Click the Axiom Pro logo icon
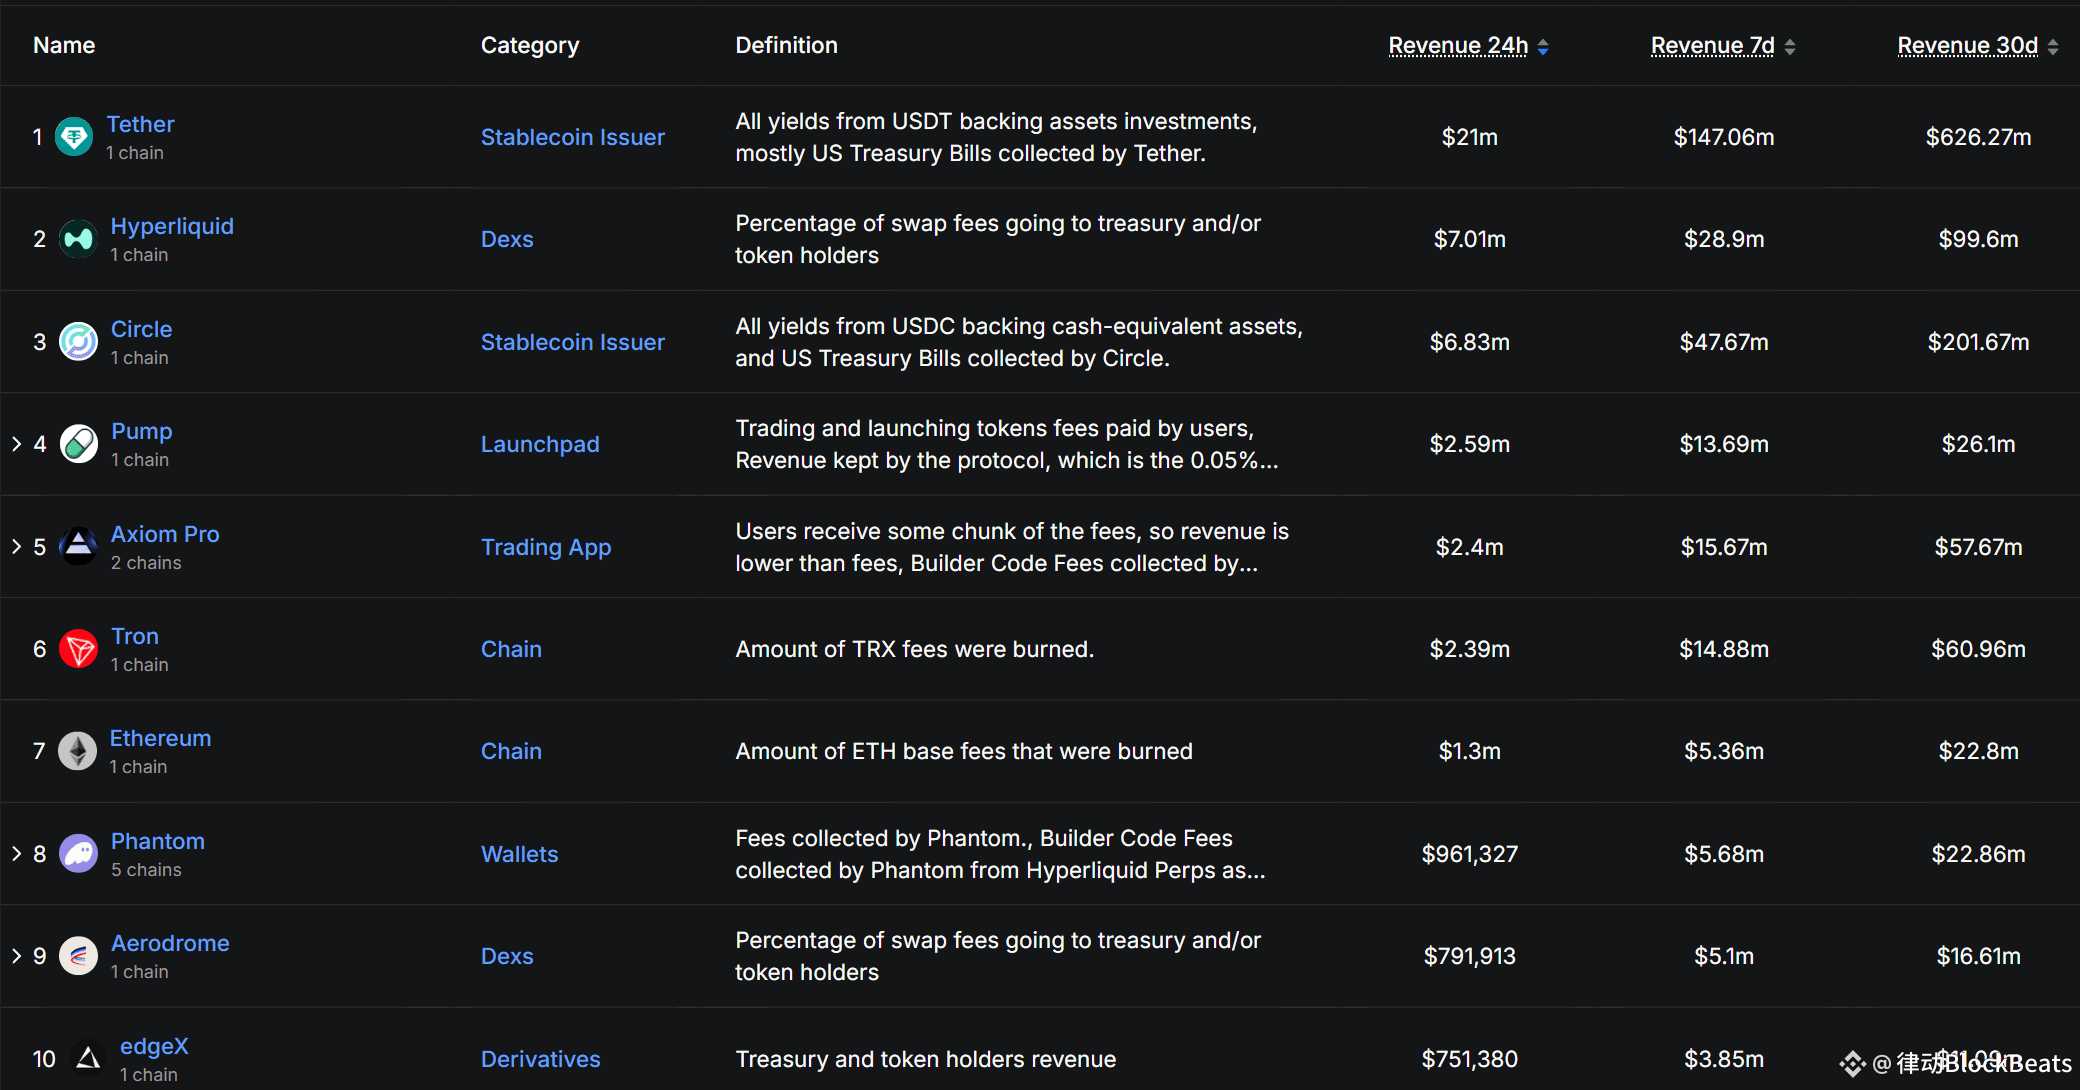2080x1090 pixels. (78, 547)
